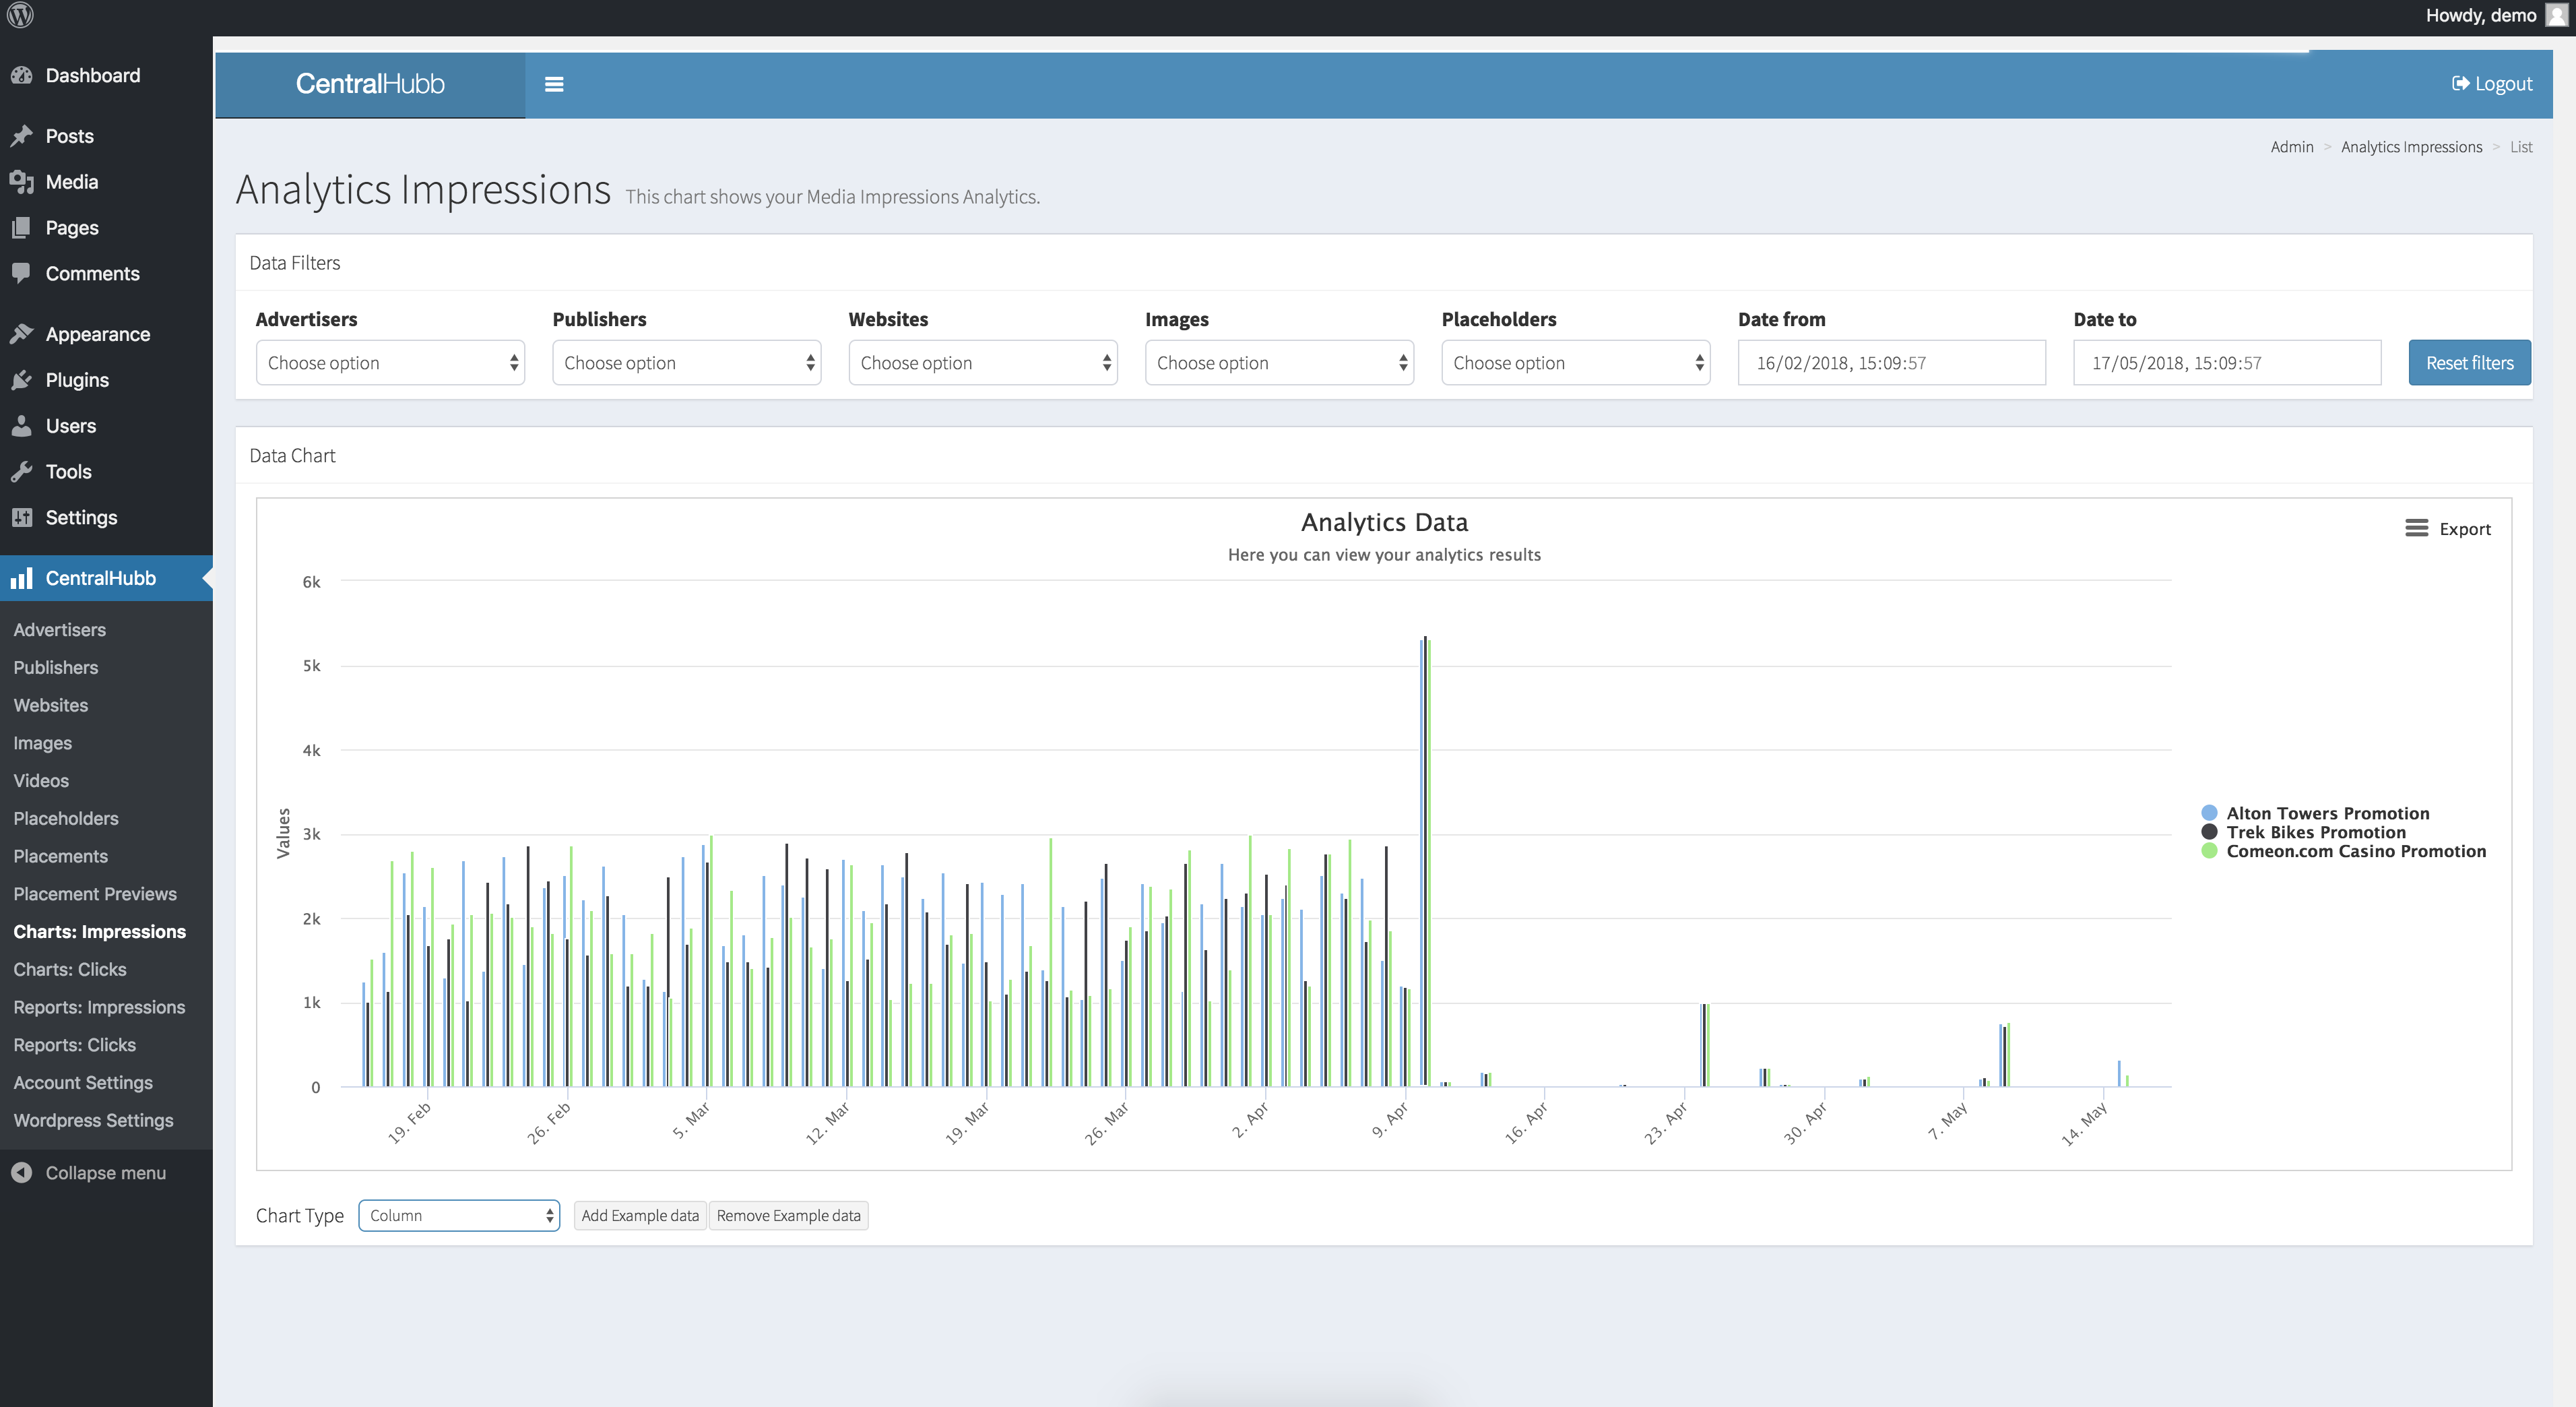
Task: Open the Settings menu item
Action: pyautogui.click(x=81, y=518)
